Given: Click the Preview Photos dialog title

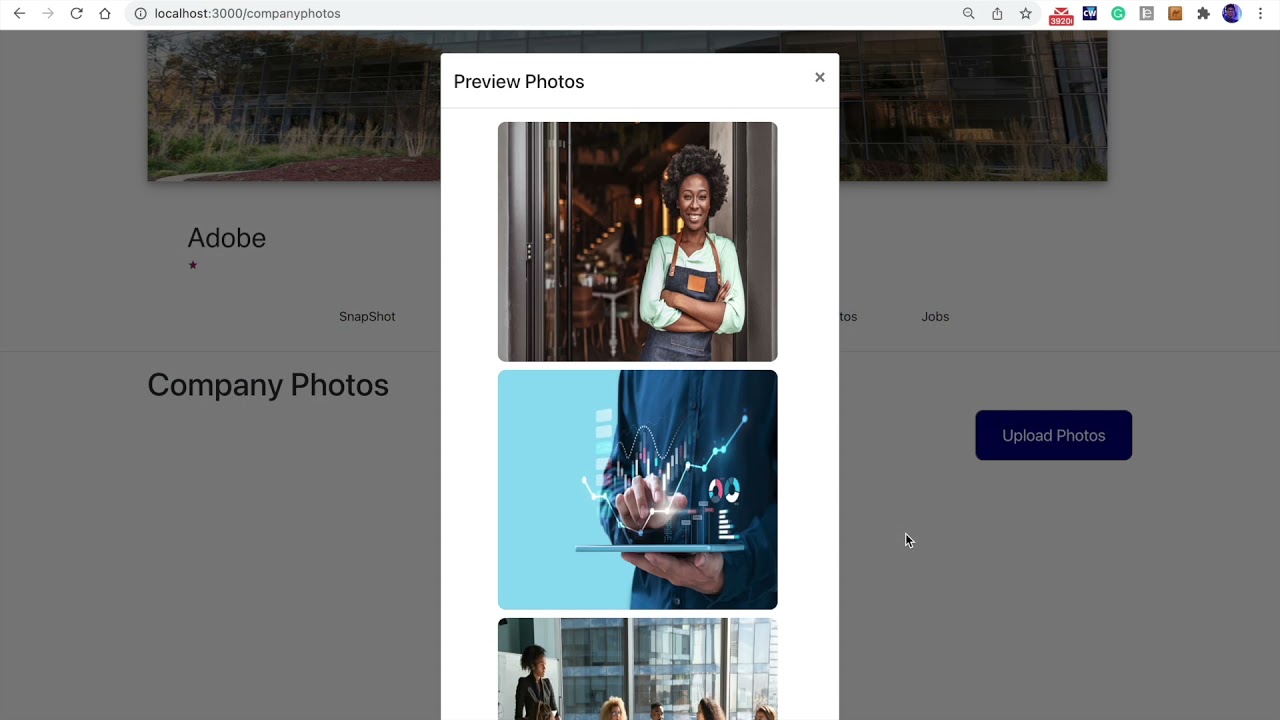Looking at the screenshot, I should [x=518, y=81].
